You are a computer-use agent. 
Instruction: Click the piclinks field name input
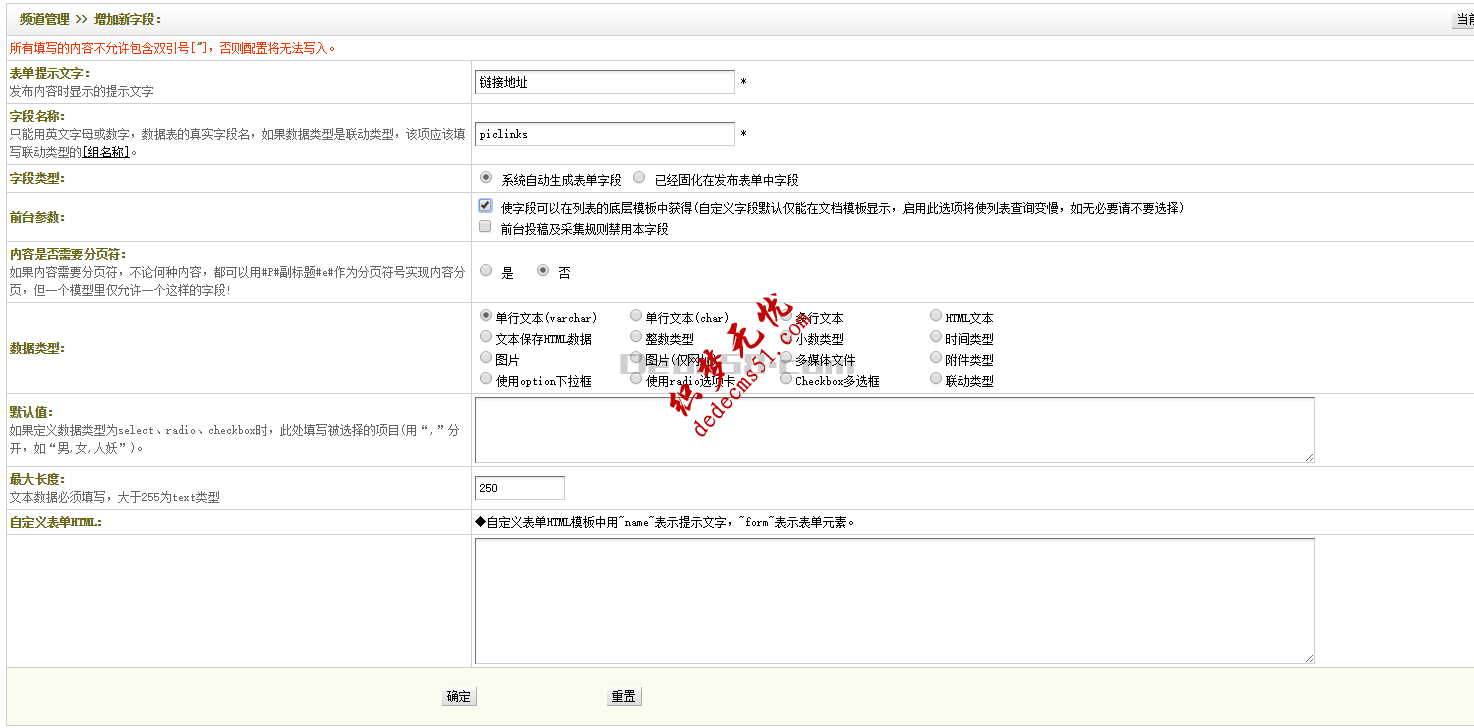[604, 133]
